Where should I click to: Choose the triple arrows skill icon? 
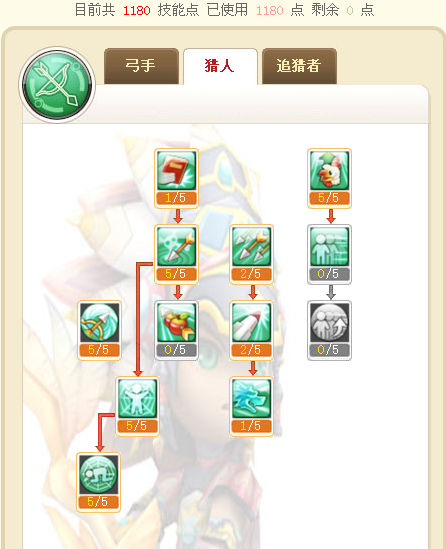[x=251, y=246]
